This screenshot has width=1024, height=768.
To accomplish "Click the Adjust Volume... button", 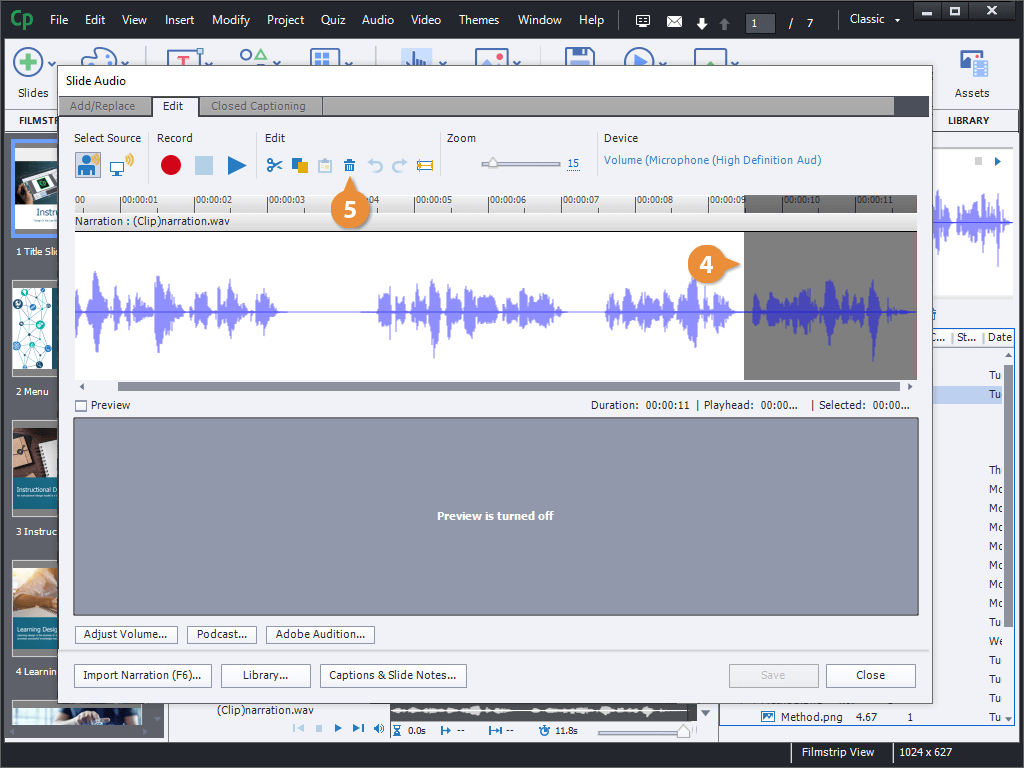I will [x=126, y=635].
